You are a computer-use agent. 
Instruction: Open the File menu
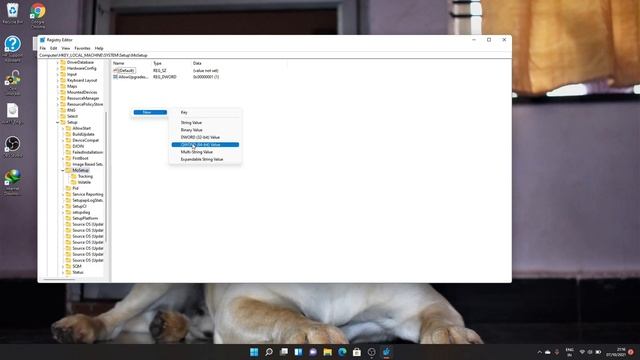43,48
